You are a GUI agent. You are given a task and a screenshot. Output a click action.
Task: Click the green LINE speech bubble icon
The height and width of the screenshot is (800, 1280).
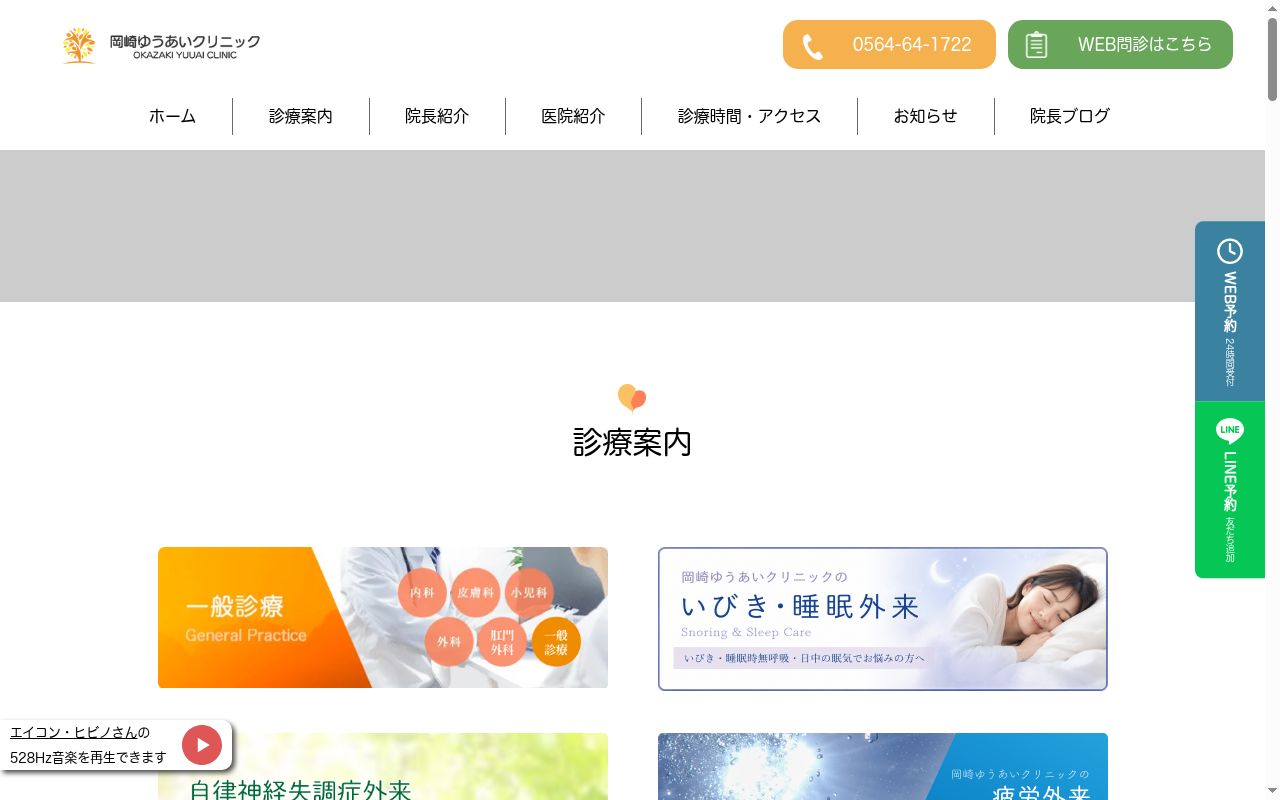pos(1230,431)
